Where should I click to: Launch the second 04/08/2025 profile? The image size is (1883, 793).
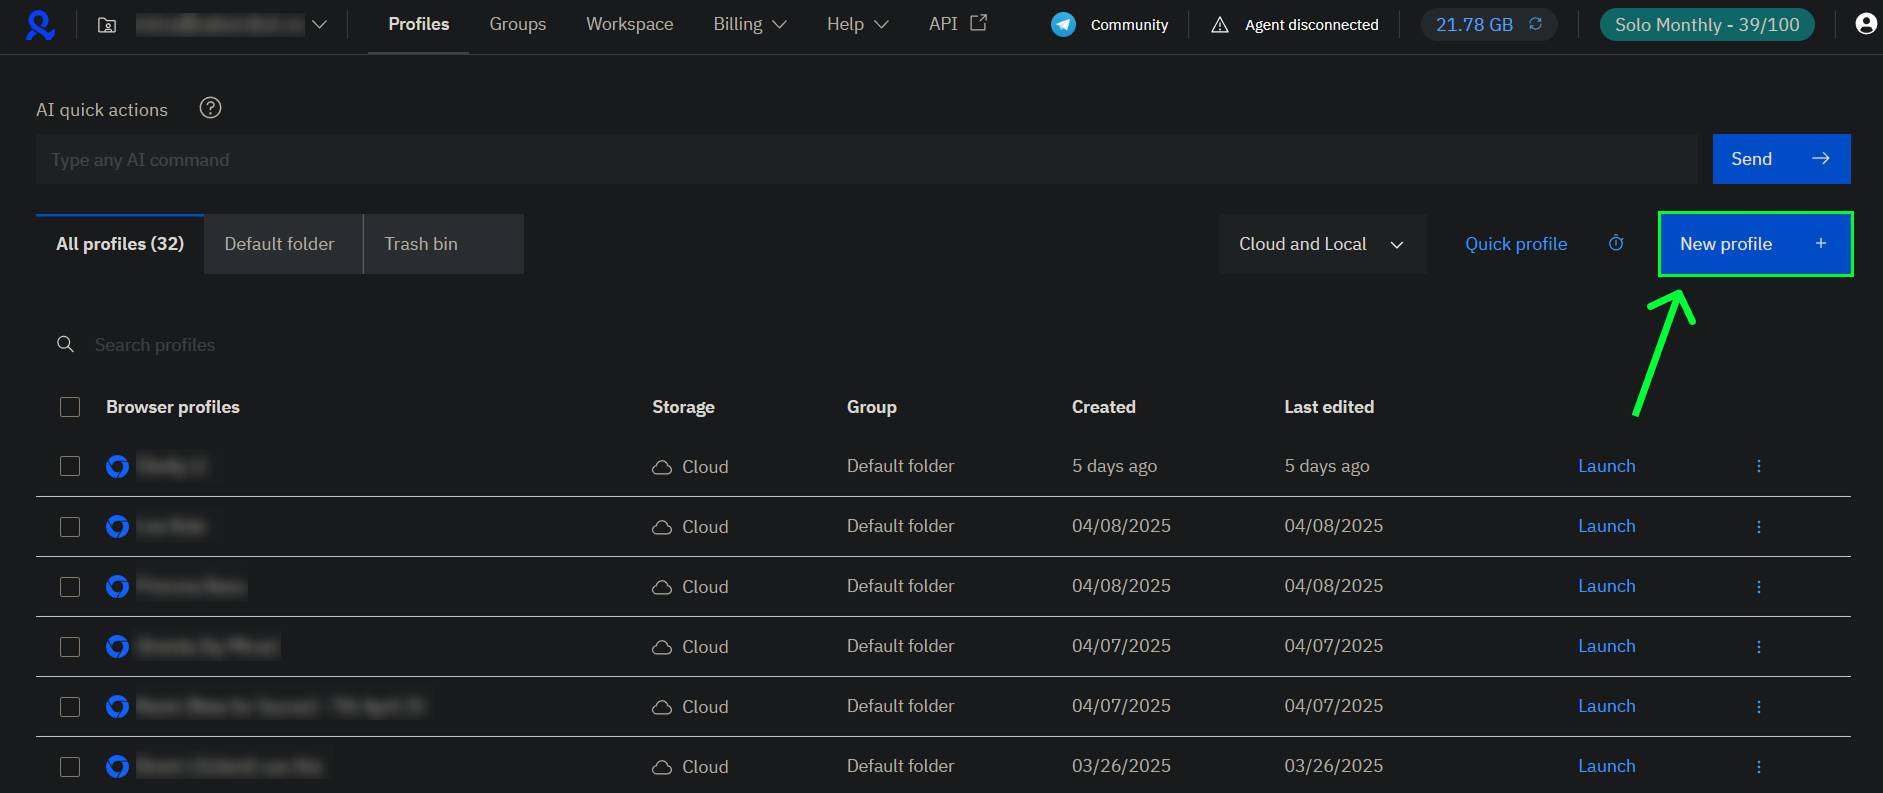(1606, 586)
